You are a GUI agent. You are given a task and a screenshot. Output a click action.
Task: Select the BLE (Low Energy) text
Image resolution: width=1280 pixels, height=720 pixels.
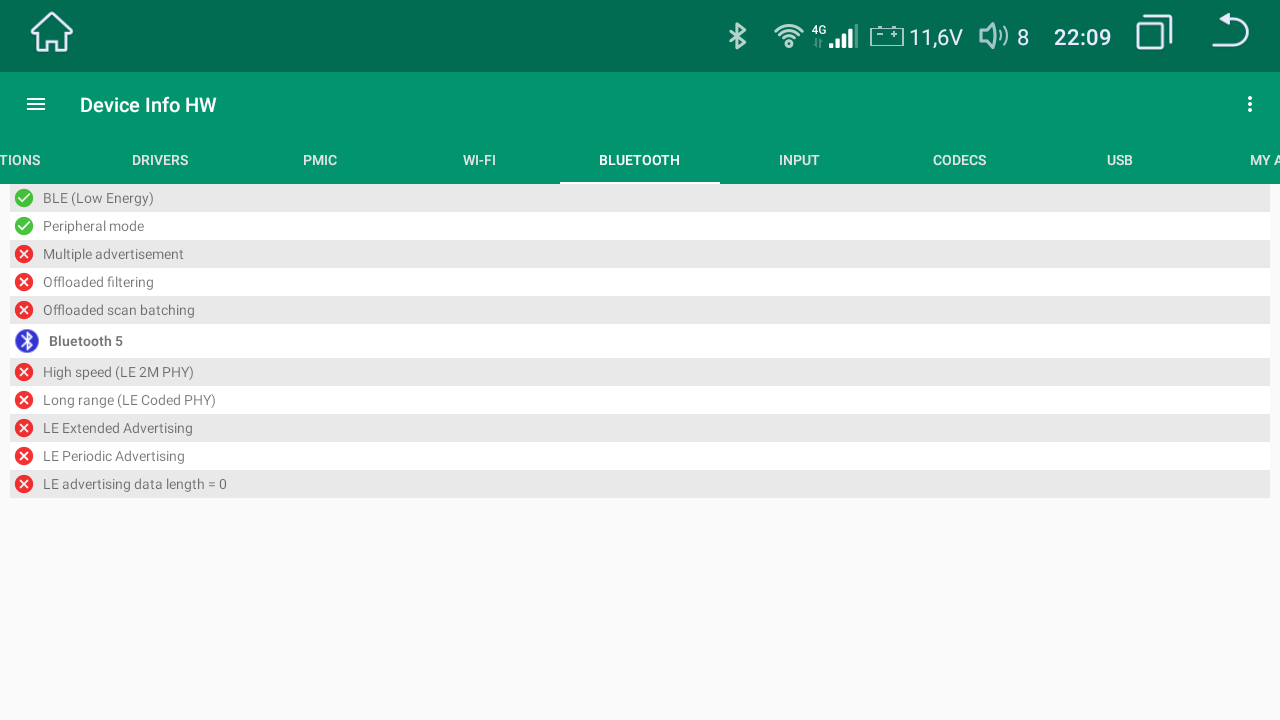click(98, 198)
